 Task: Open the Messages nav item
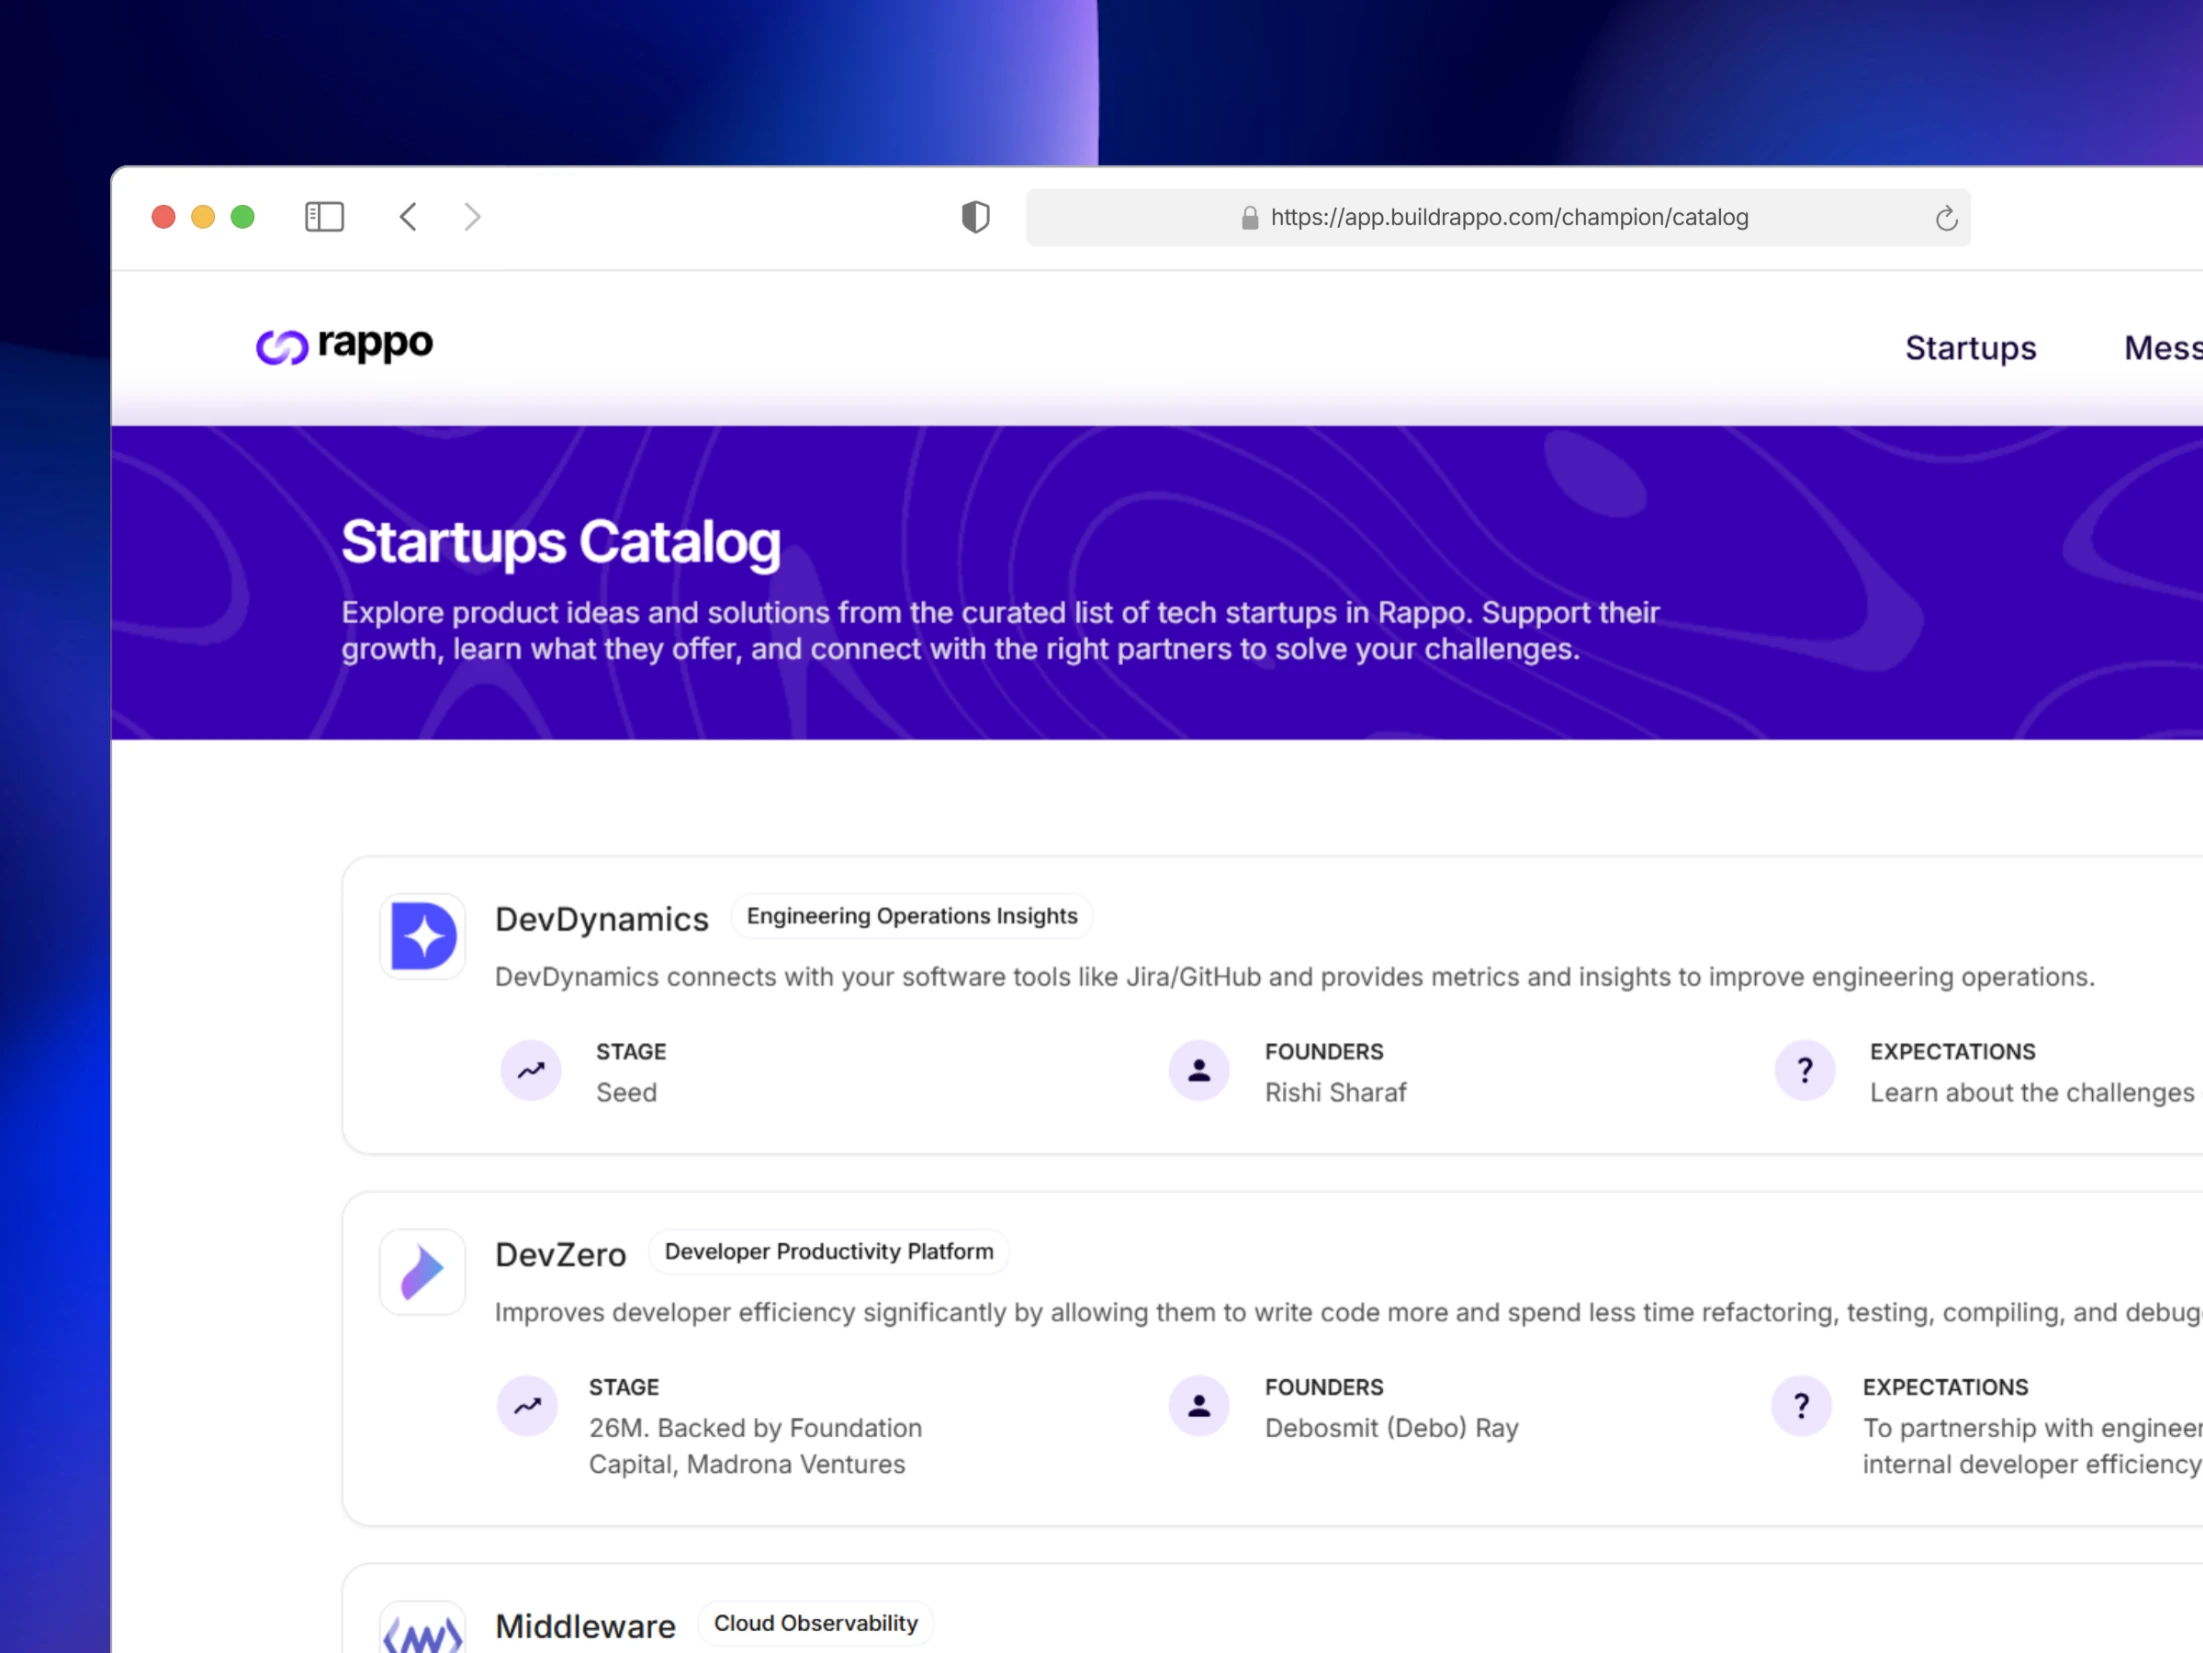tap(2163, 348)
